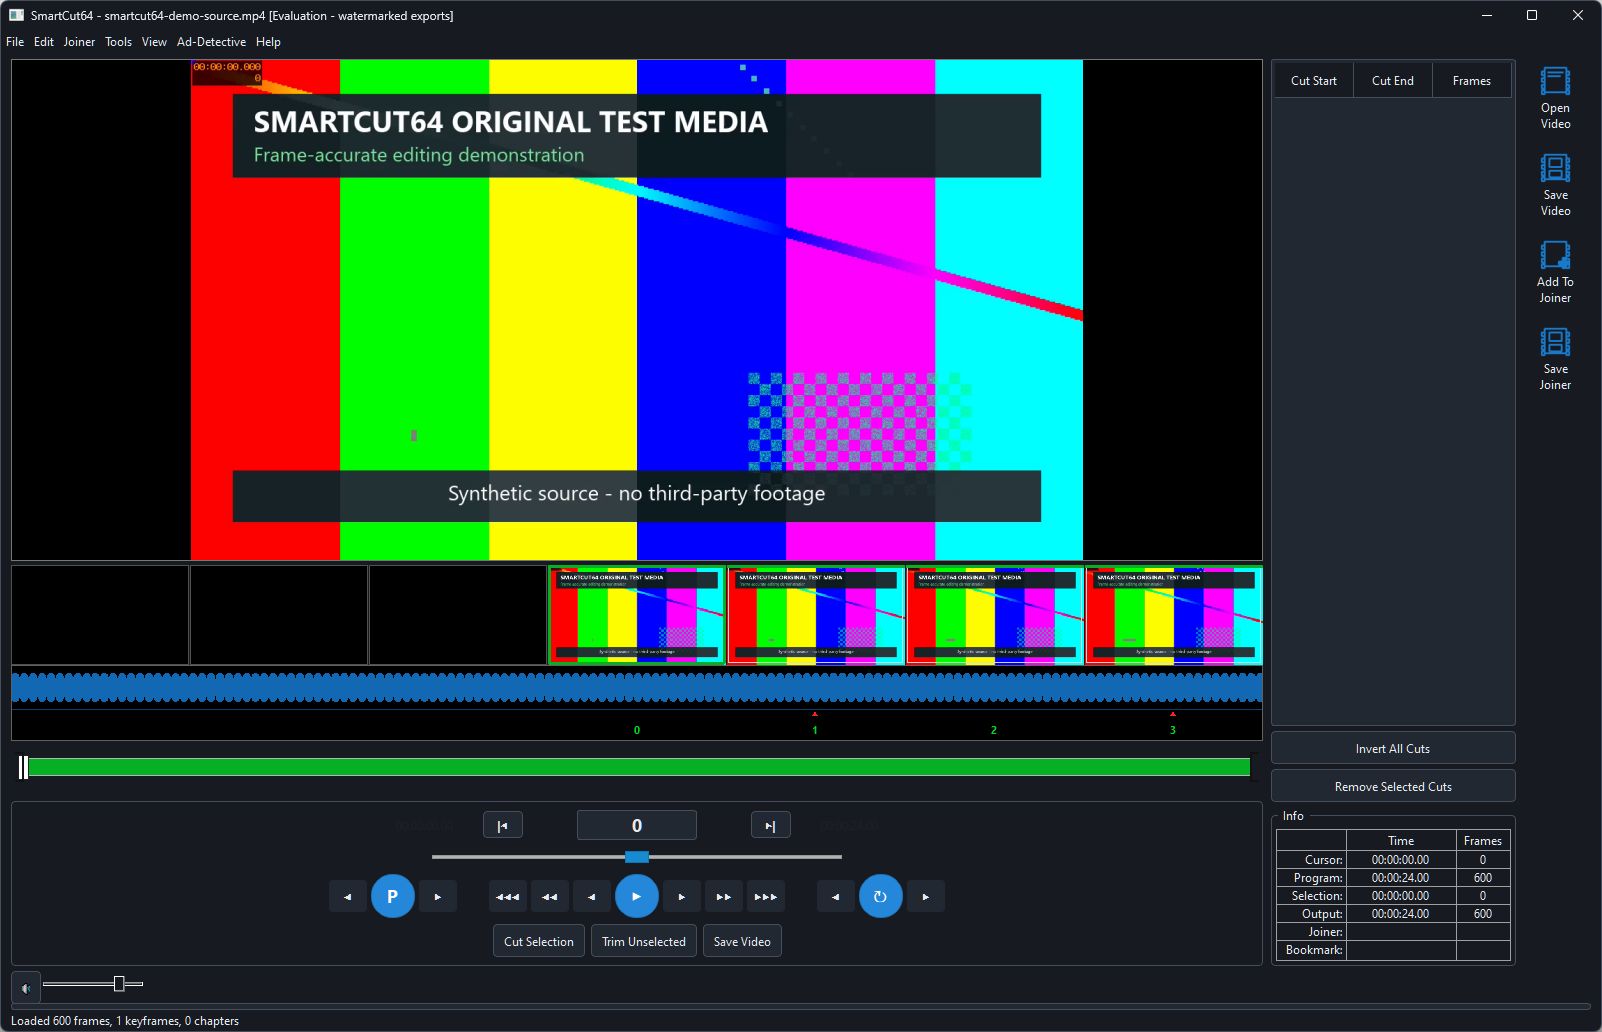Click the right arrow beside loop button
Image resolution: width=1602 pixels, height=1032 pixels.
pos(926,897)
